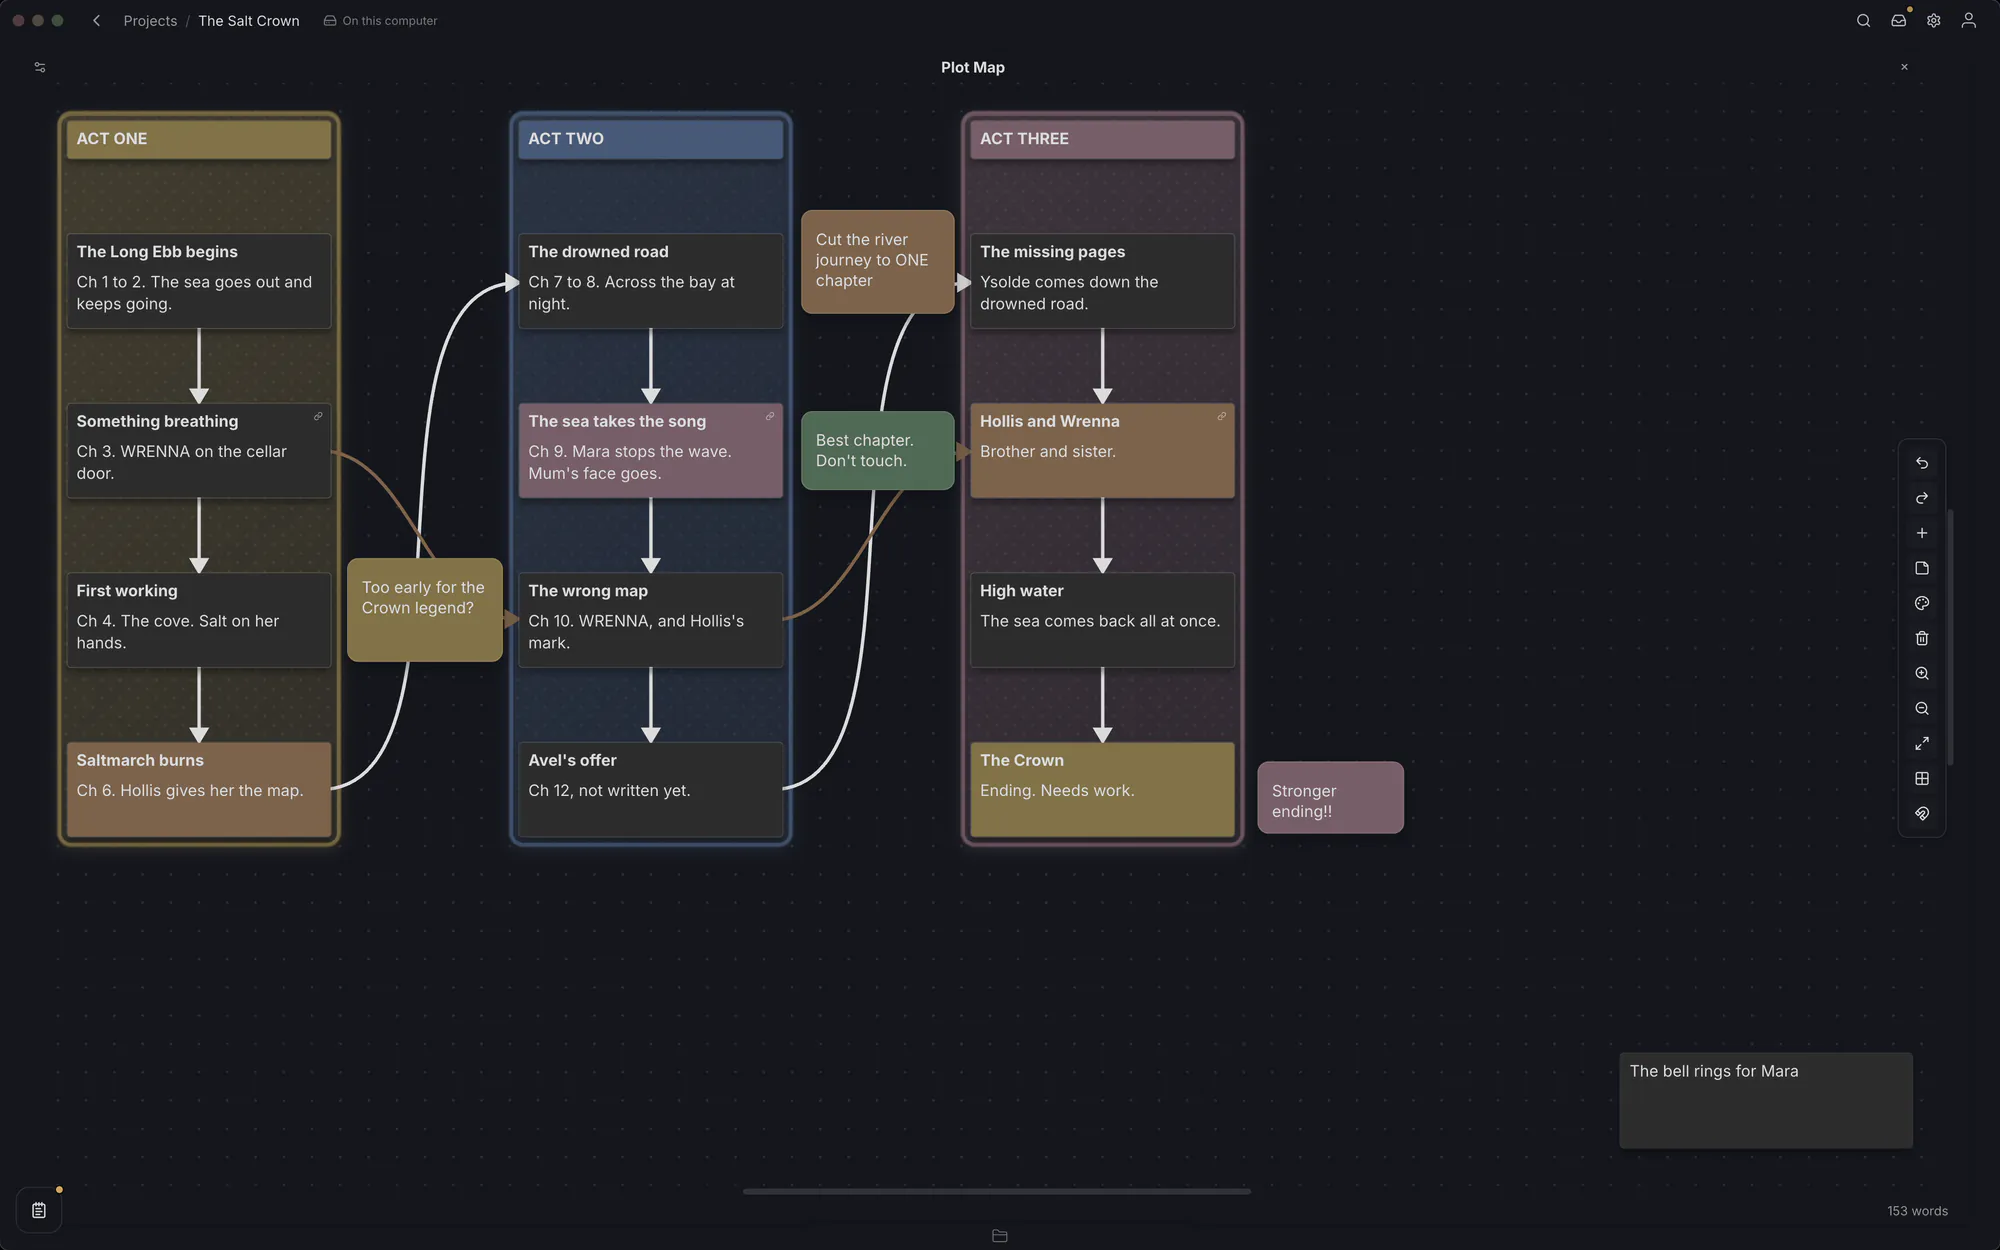Open the user account icon
2000x1250 pixels.
point(1968,20)
